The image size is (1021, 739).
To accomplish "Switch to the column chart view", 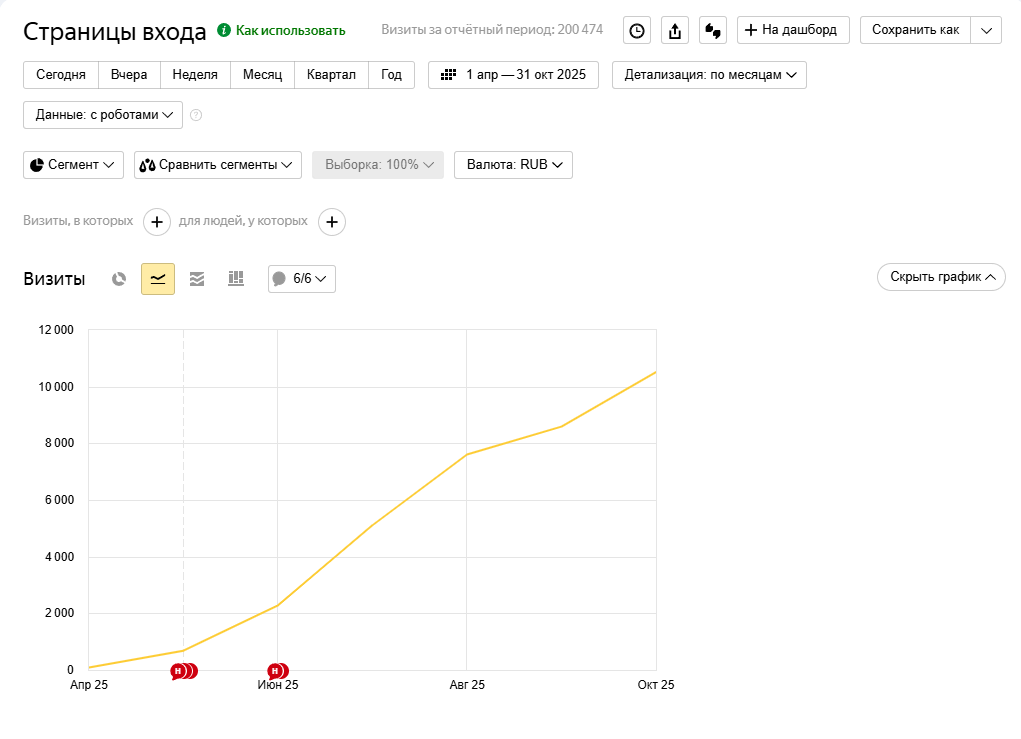I will 235,279.
